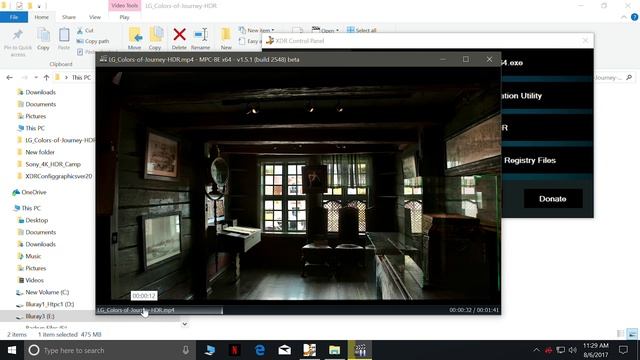Click the search icon in Explorer search box

pos(629,77)
